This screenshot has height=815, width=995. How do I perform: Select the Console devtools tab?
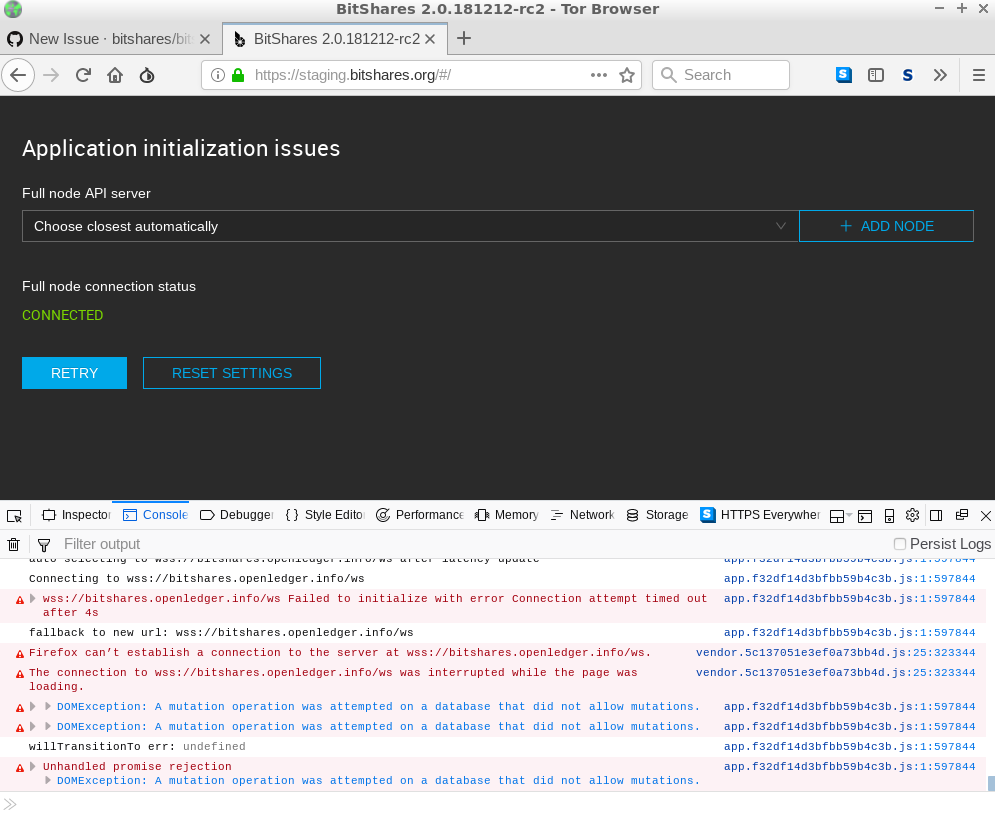pos(155,515)
